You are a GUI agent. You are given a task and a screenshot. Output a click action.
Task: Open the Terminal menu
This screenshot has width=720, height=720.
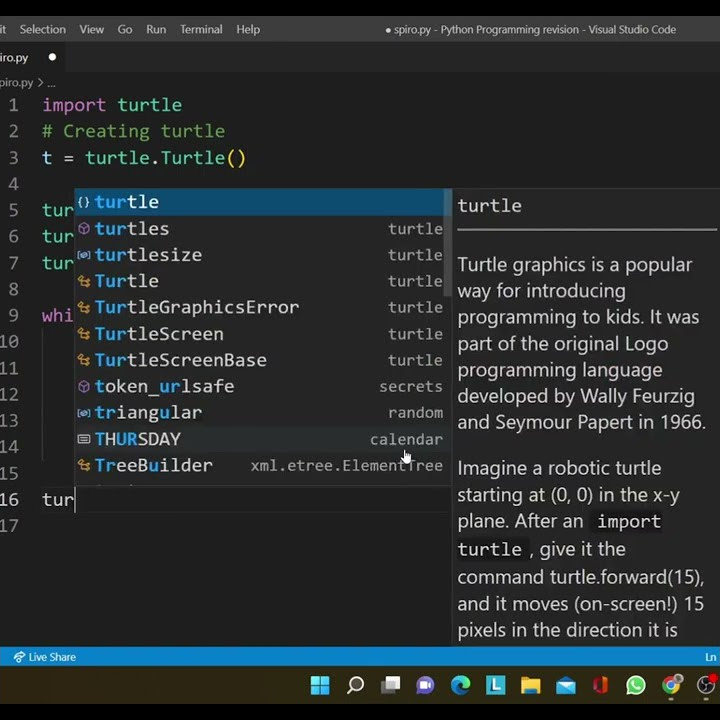click(201, 29)
